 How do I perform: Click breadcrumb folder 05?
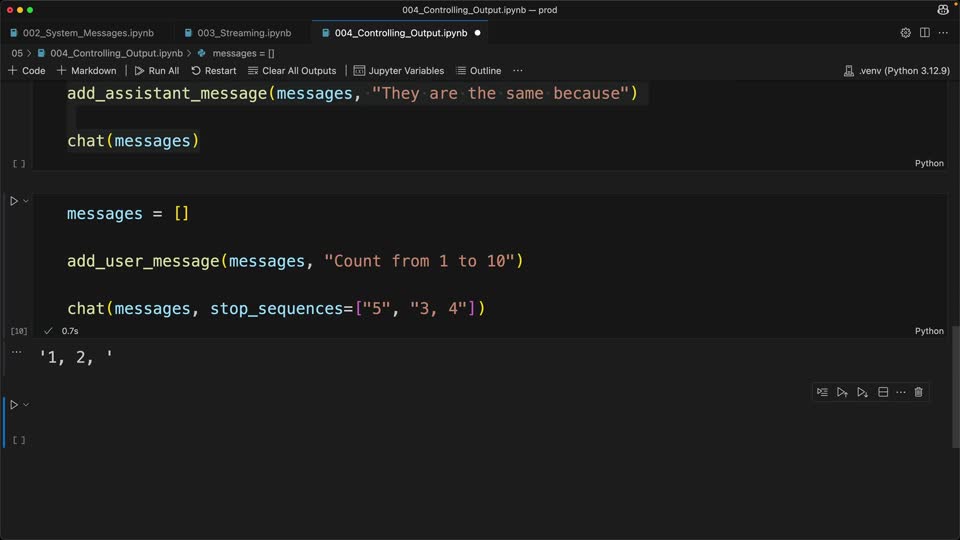(17, 53)
